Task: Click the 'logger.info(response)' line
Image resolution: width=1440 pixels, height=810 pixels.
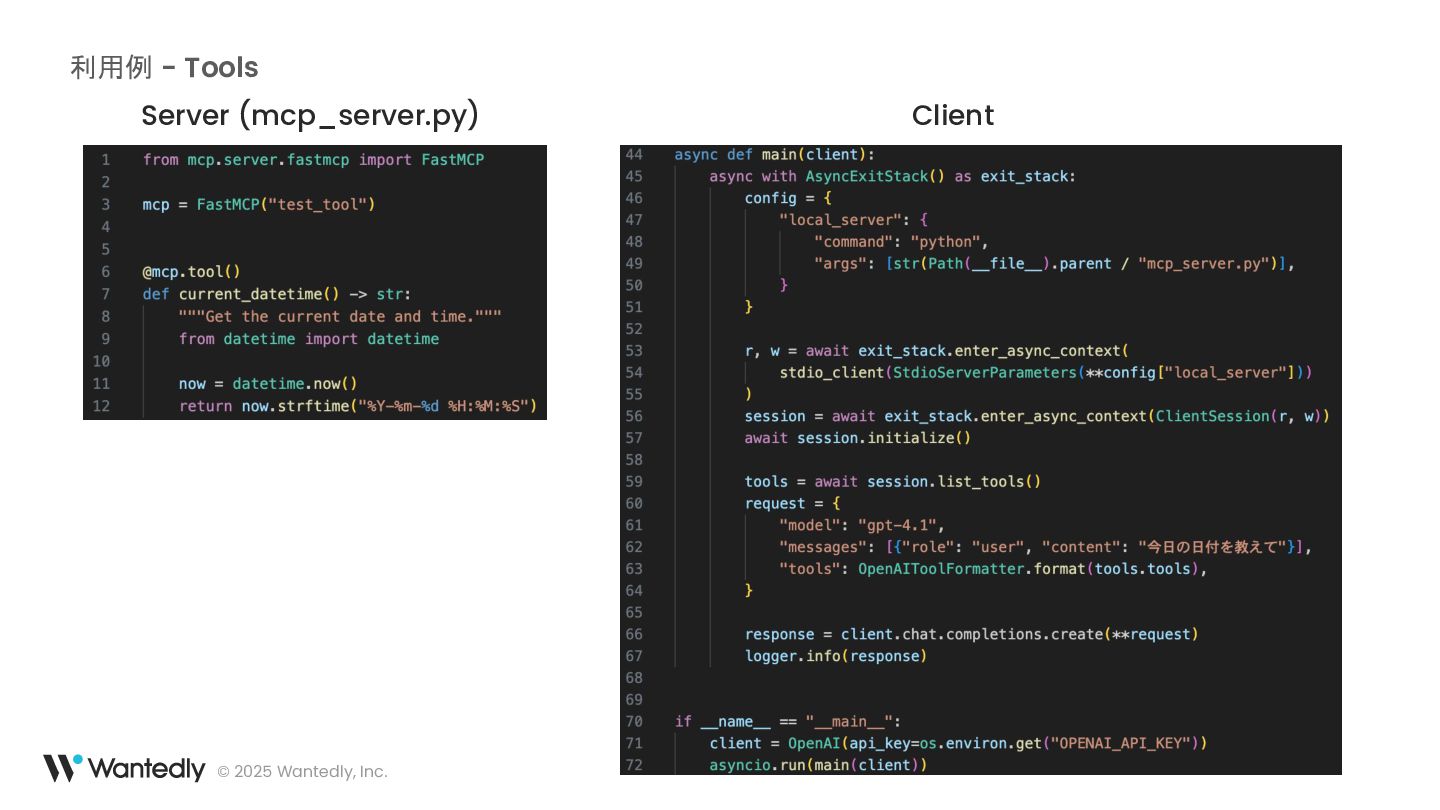Action: [x=836, y=657]
